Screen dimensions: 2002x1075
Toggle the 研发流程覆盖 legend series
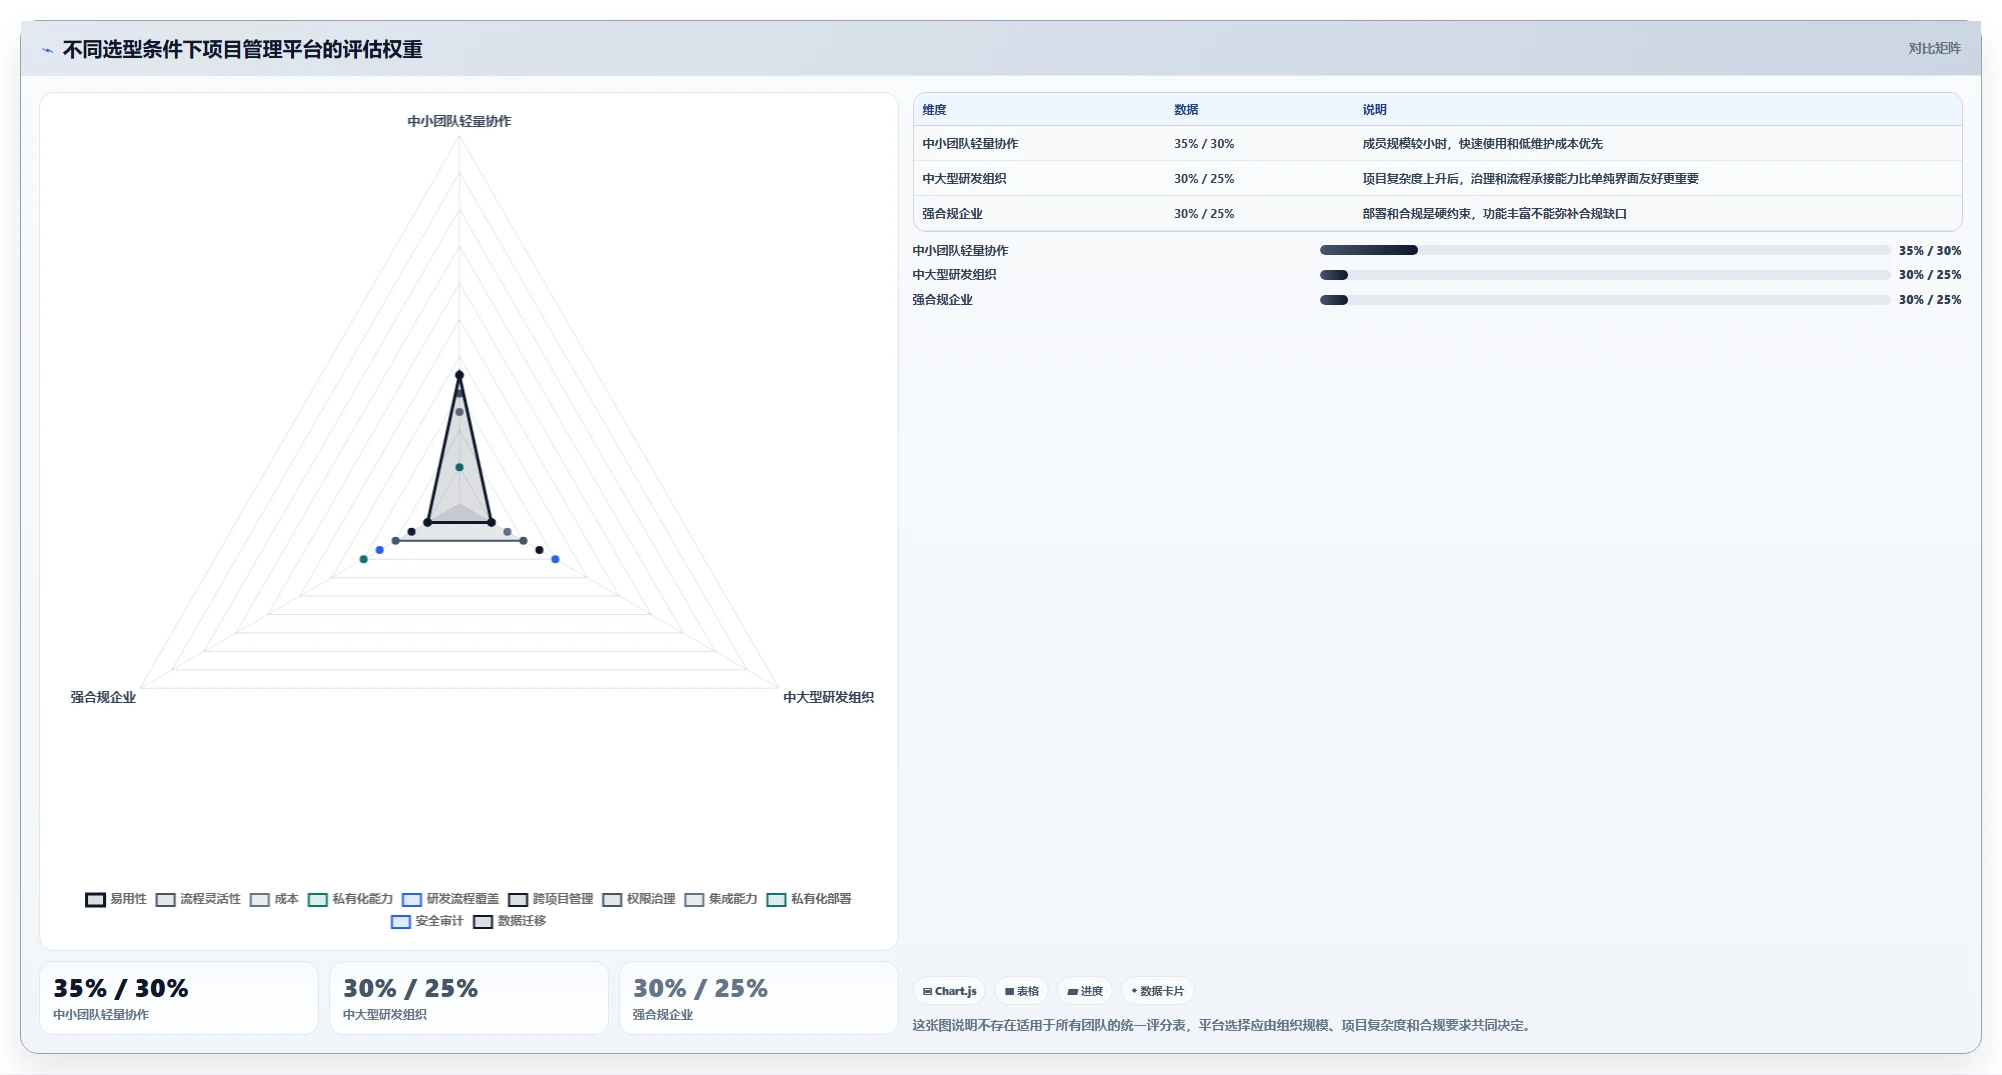click(450, 899)
